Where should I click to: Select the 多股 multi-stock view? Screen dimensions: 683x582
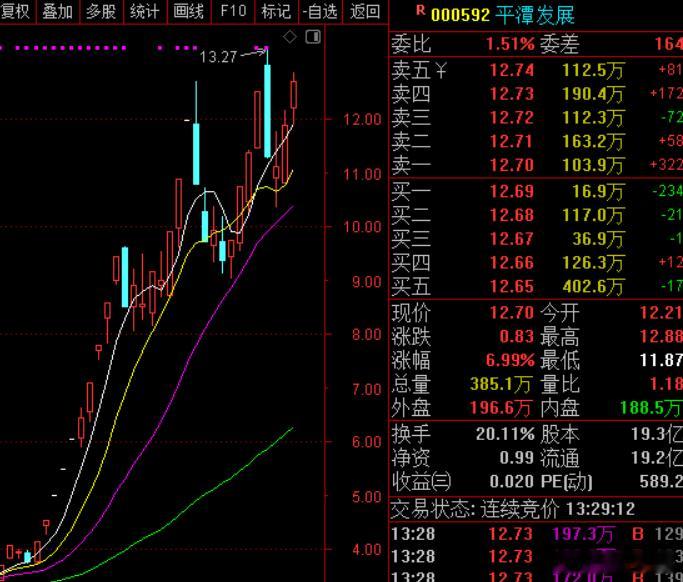[x=101, y=11]
